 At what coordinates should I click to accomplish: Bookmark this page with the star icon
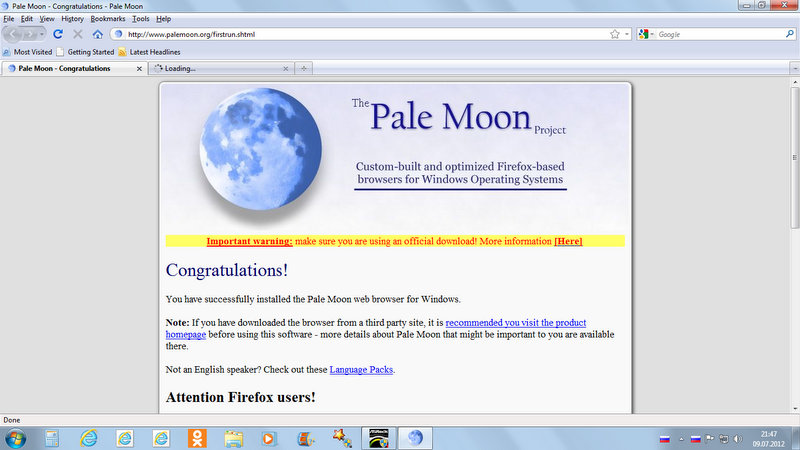(x=614, y=34)
